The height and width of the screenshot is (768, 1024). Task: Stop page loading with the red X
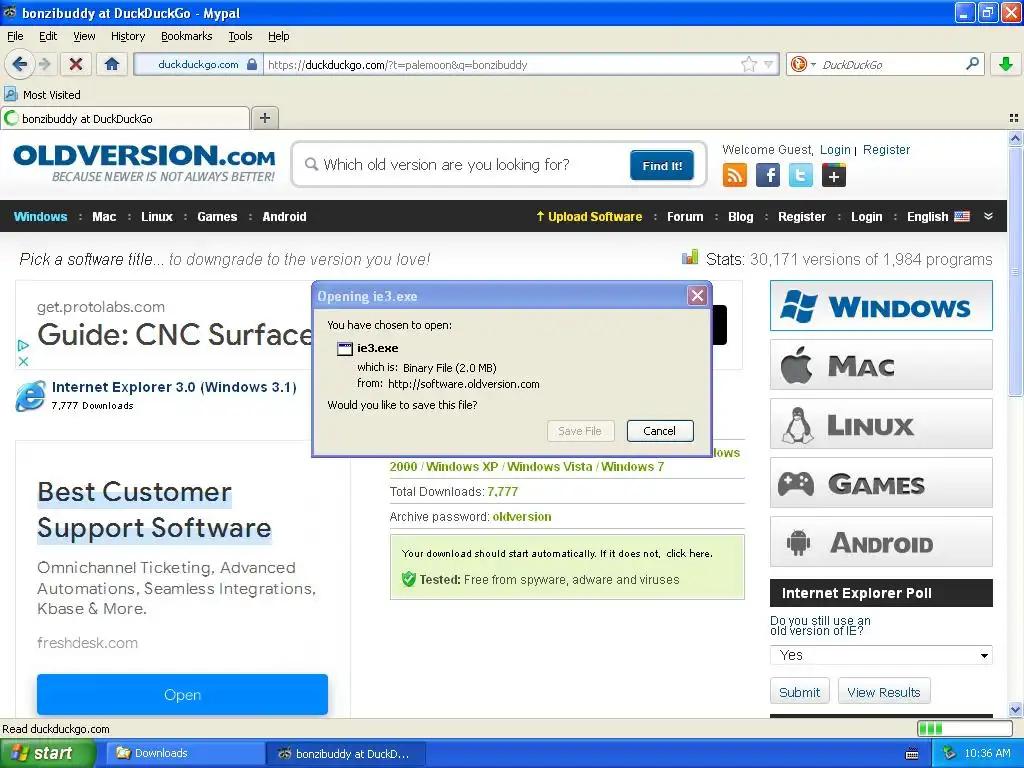point(76,64)
